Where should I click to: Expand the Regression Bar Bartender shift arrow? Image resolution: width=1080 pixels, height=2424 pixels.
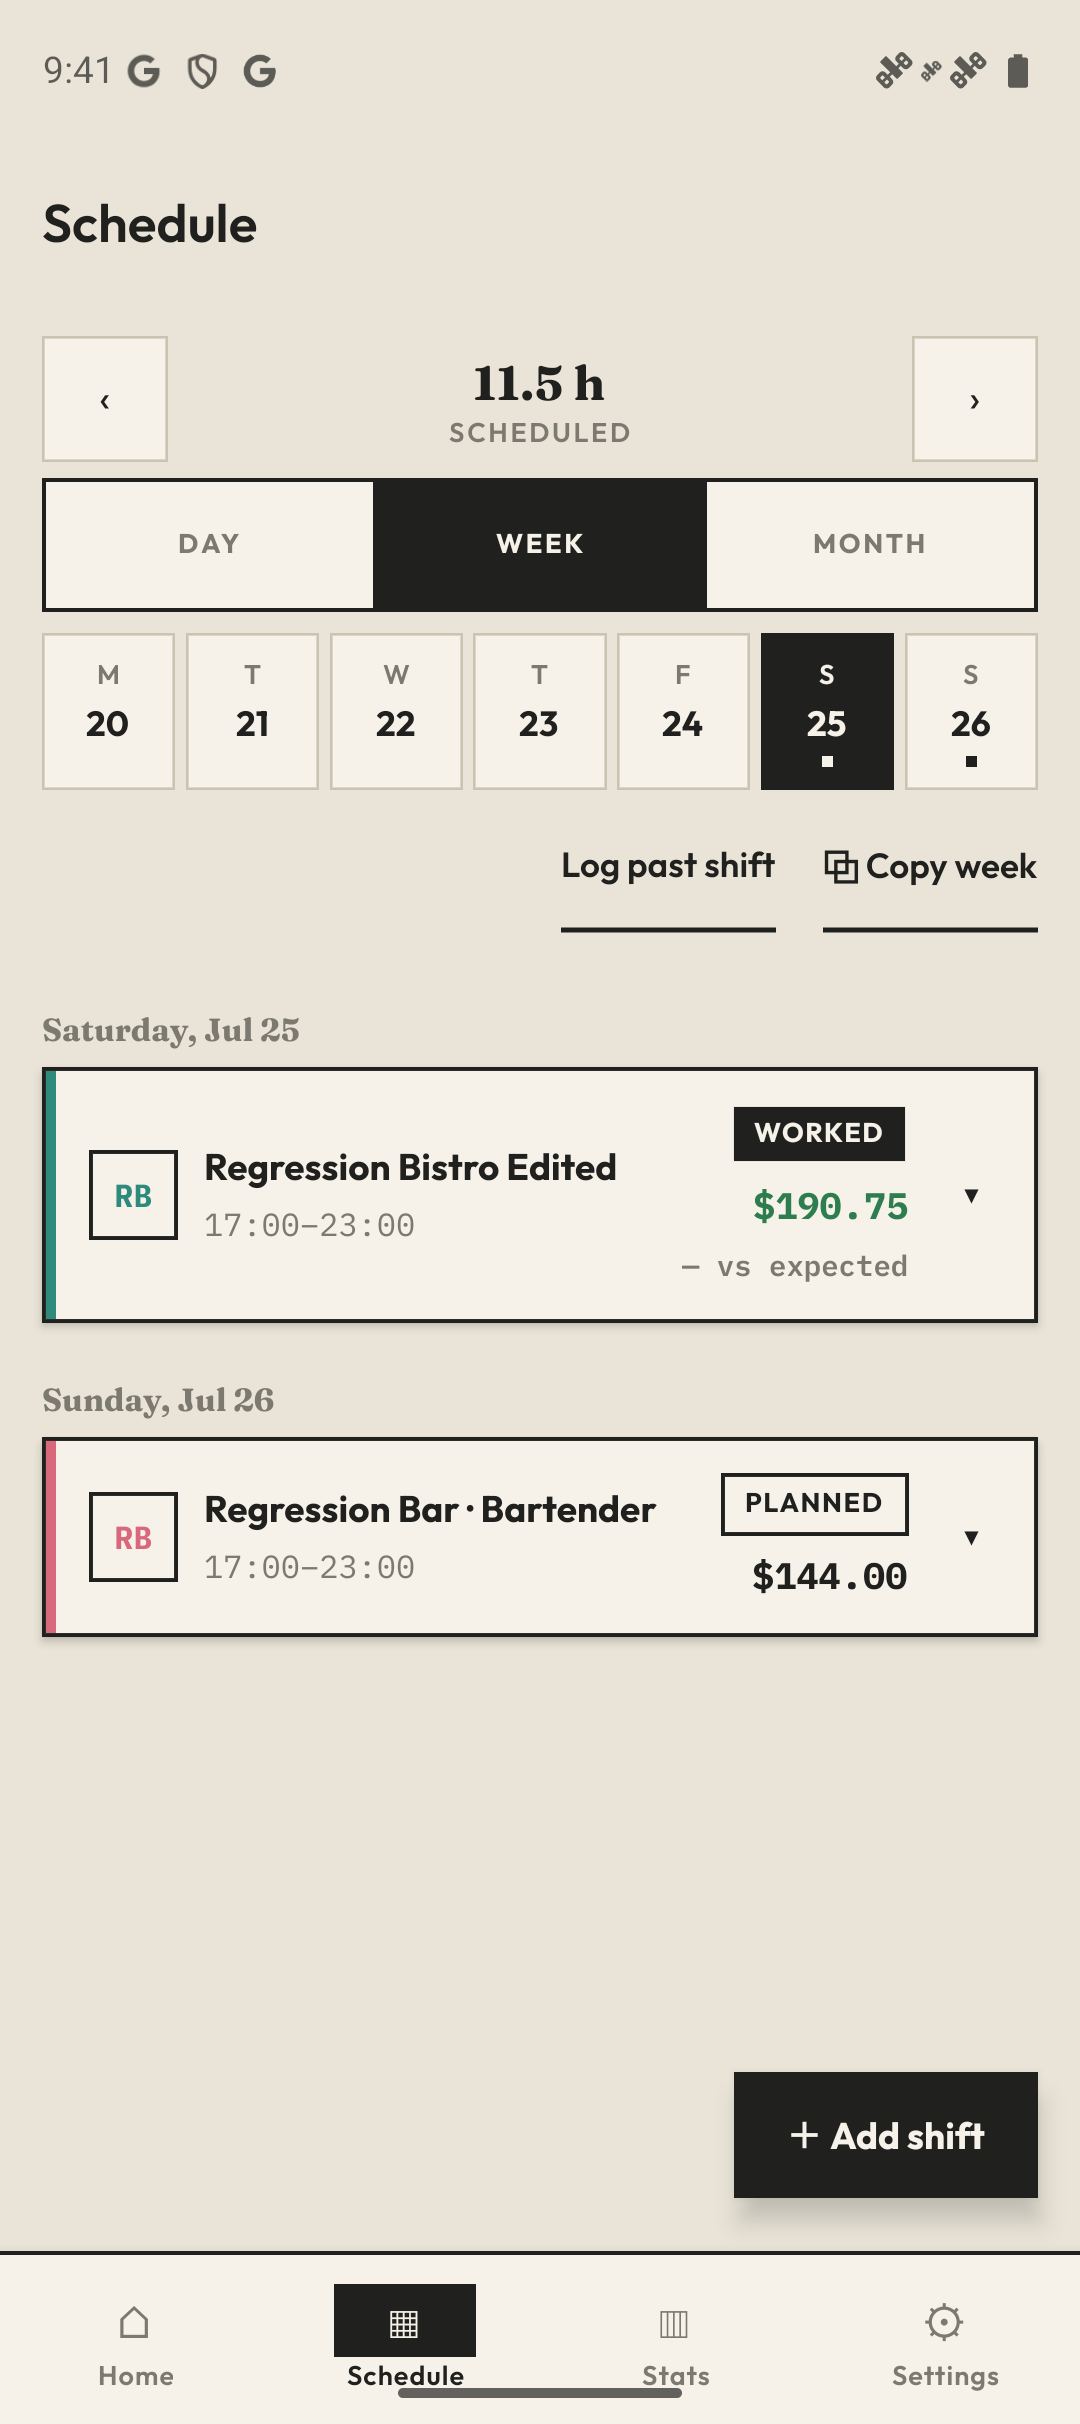(x=971, y=1537)
